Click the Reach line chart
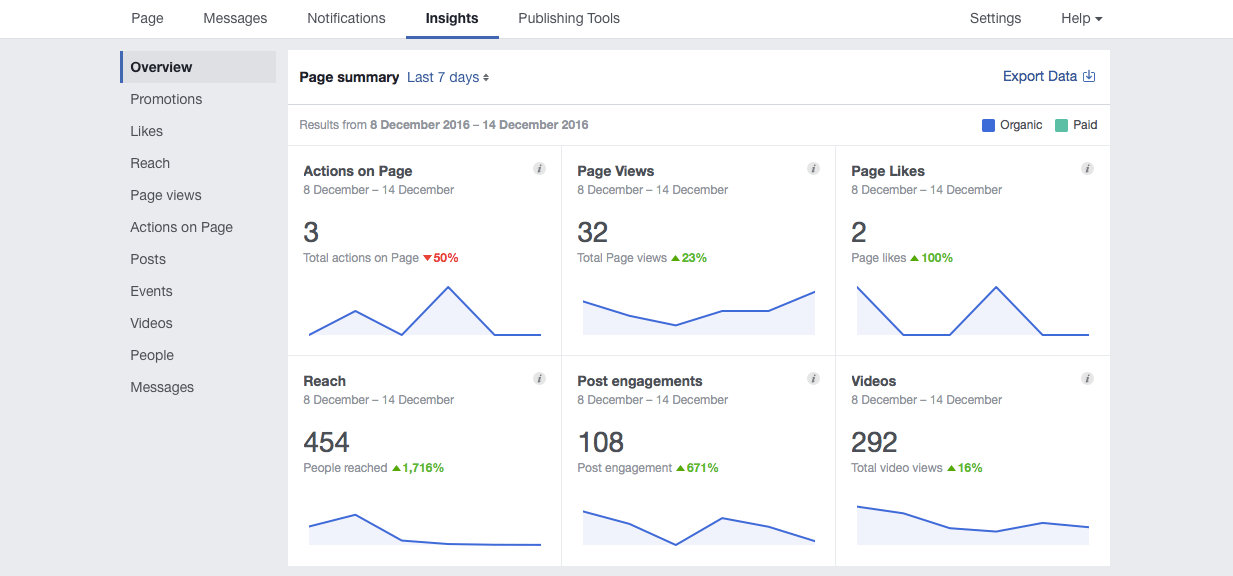 coord(425,529)
